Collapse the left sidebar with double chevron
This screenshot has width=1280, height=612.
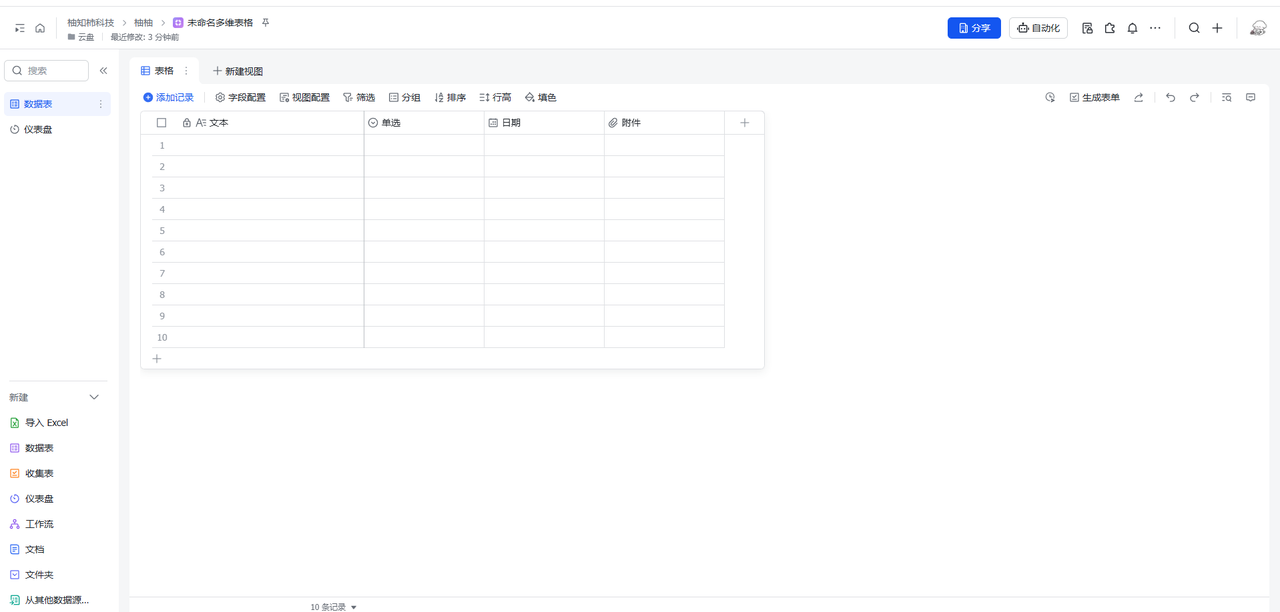tap(103, 71)
